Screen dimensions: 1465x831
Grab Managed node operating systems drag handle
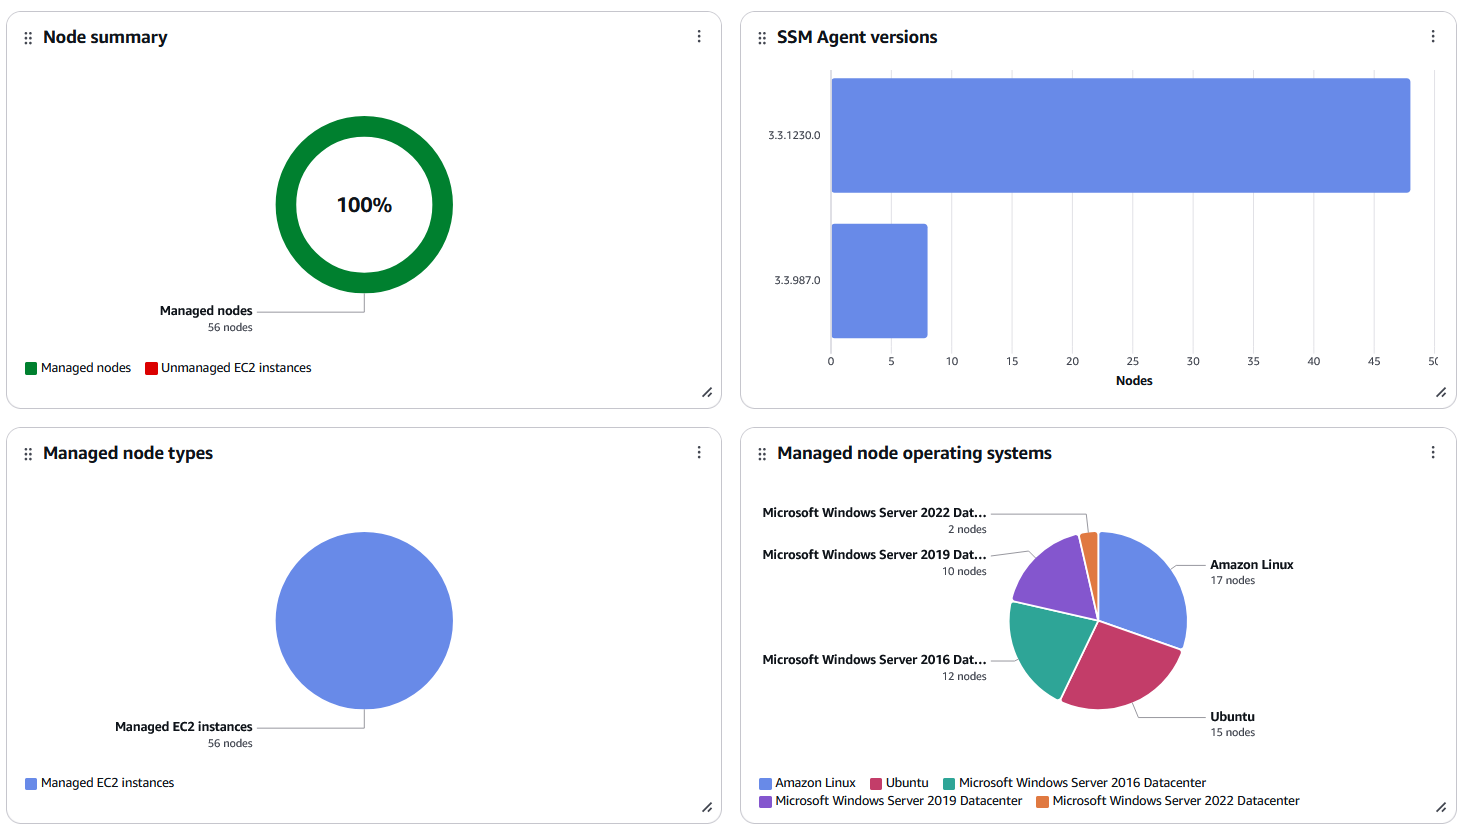tap(762, 454)
